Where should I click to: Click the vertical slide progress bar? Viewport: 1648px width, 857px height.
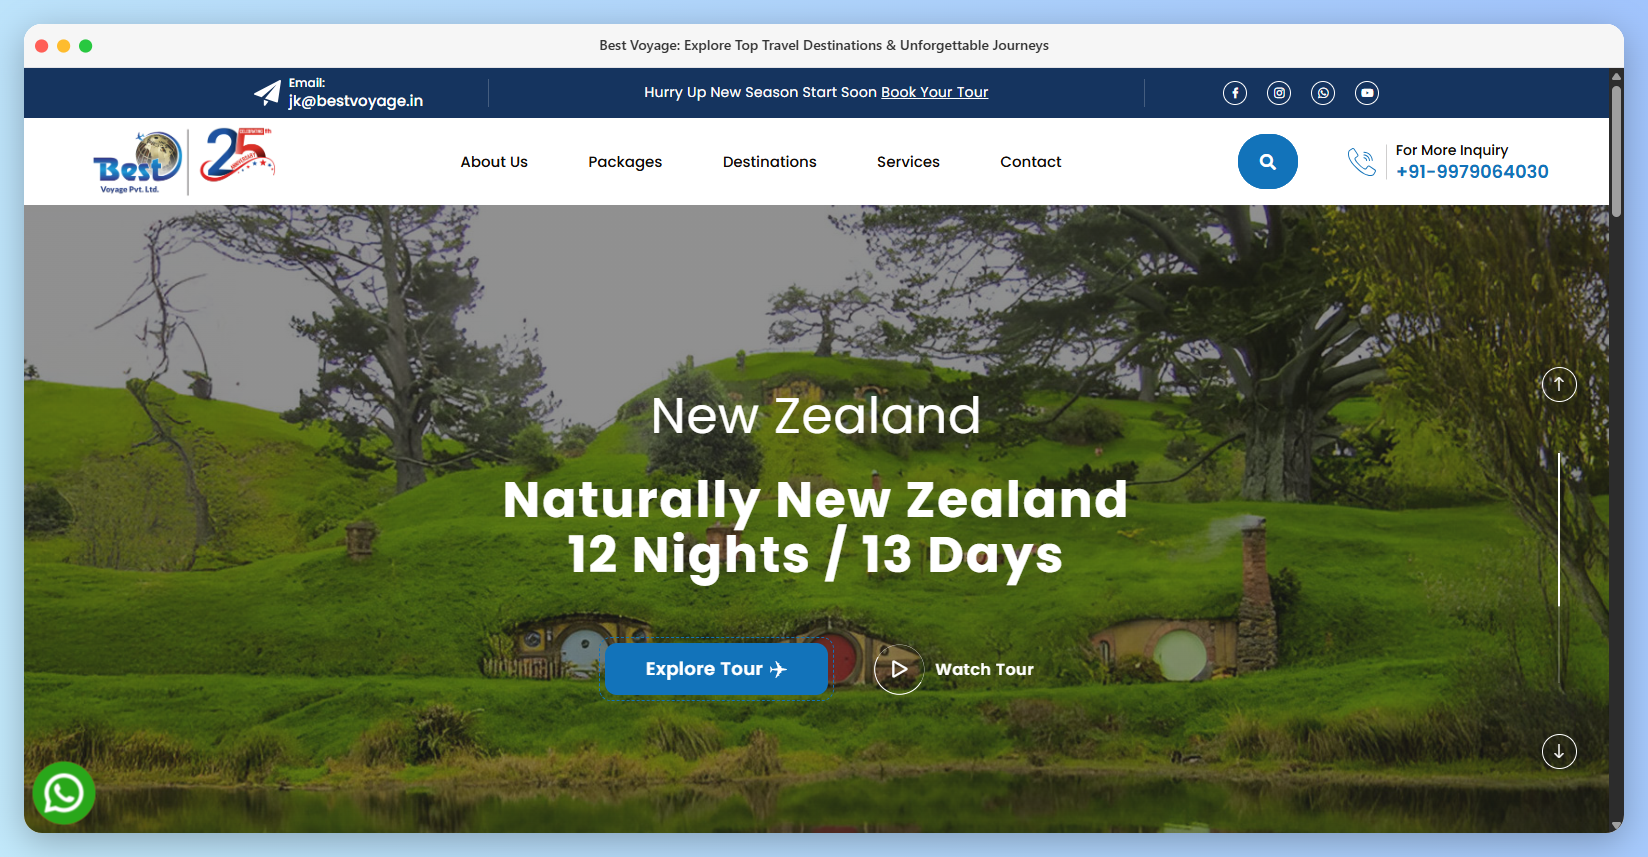tap(1559, 570)
